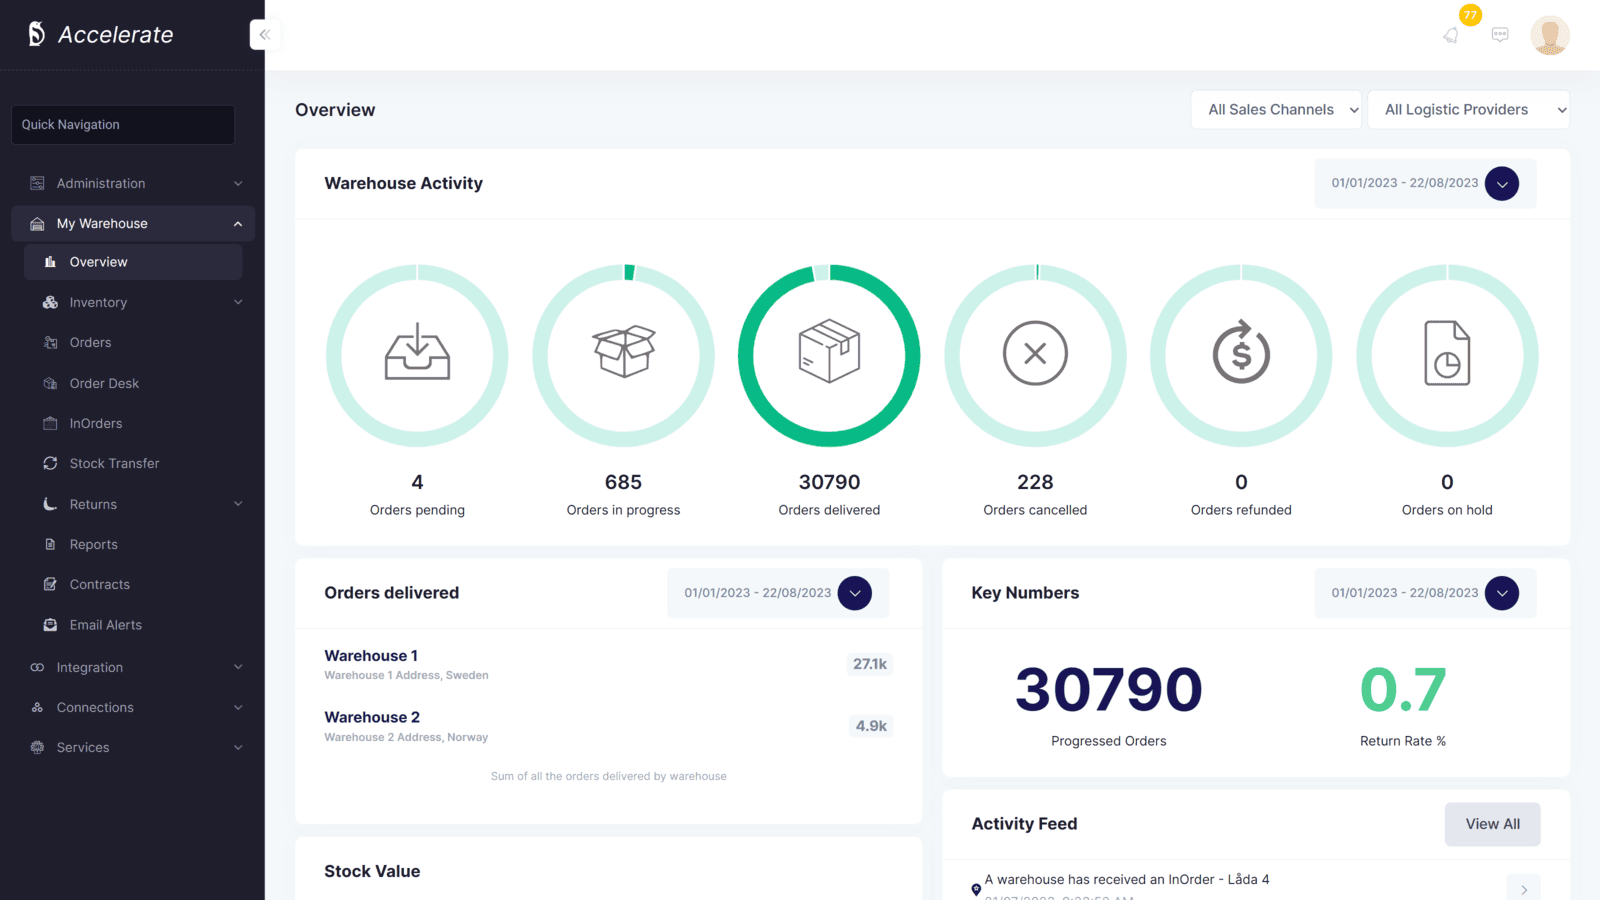Open the All Logistic Providers dropdown

(x=1468, y=110)
